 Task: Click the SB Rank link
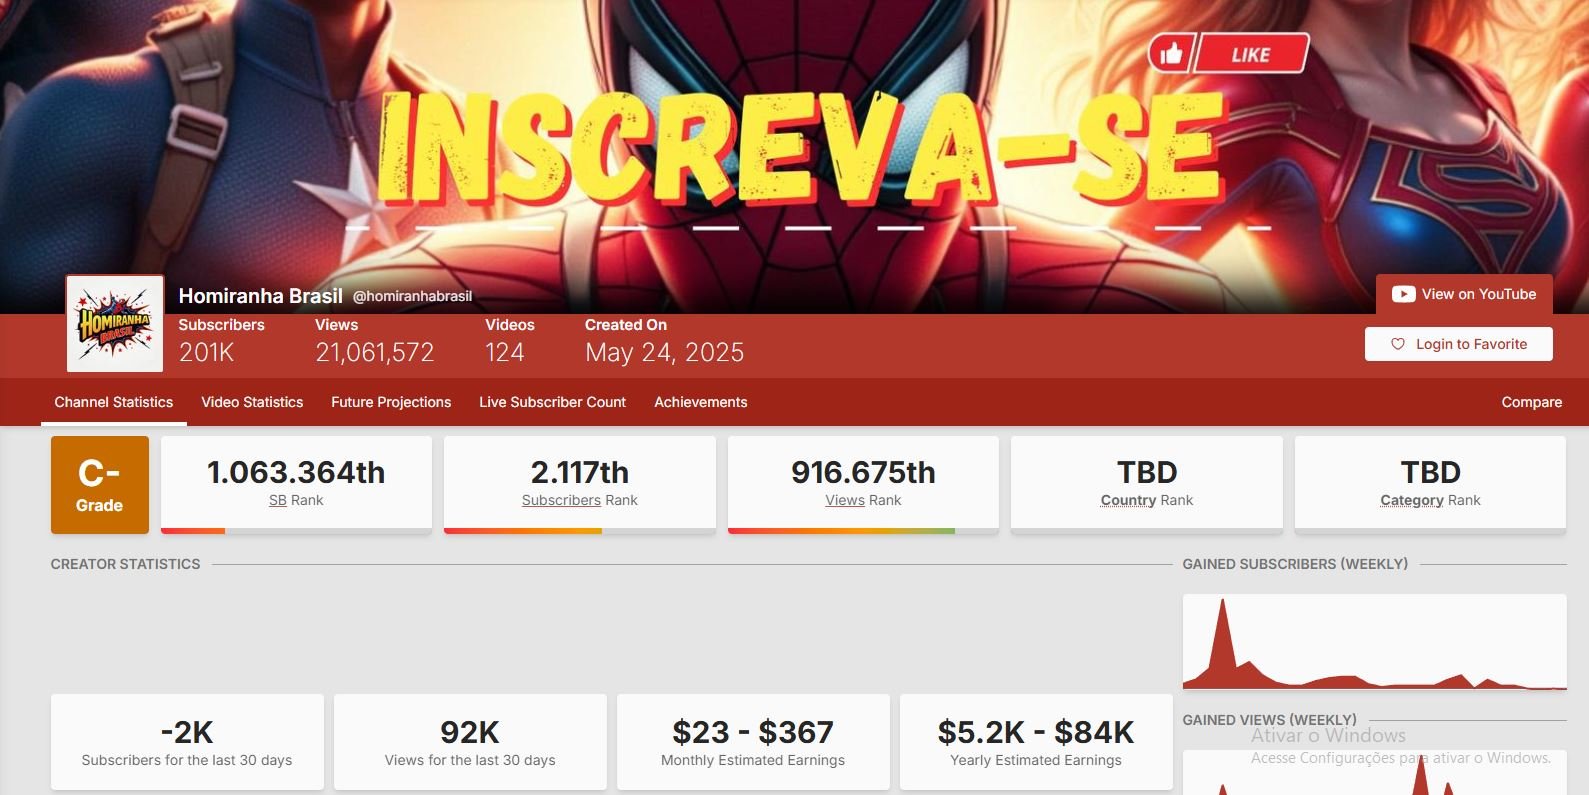click(x=296, y=500)
